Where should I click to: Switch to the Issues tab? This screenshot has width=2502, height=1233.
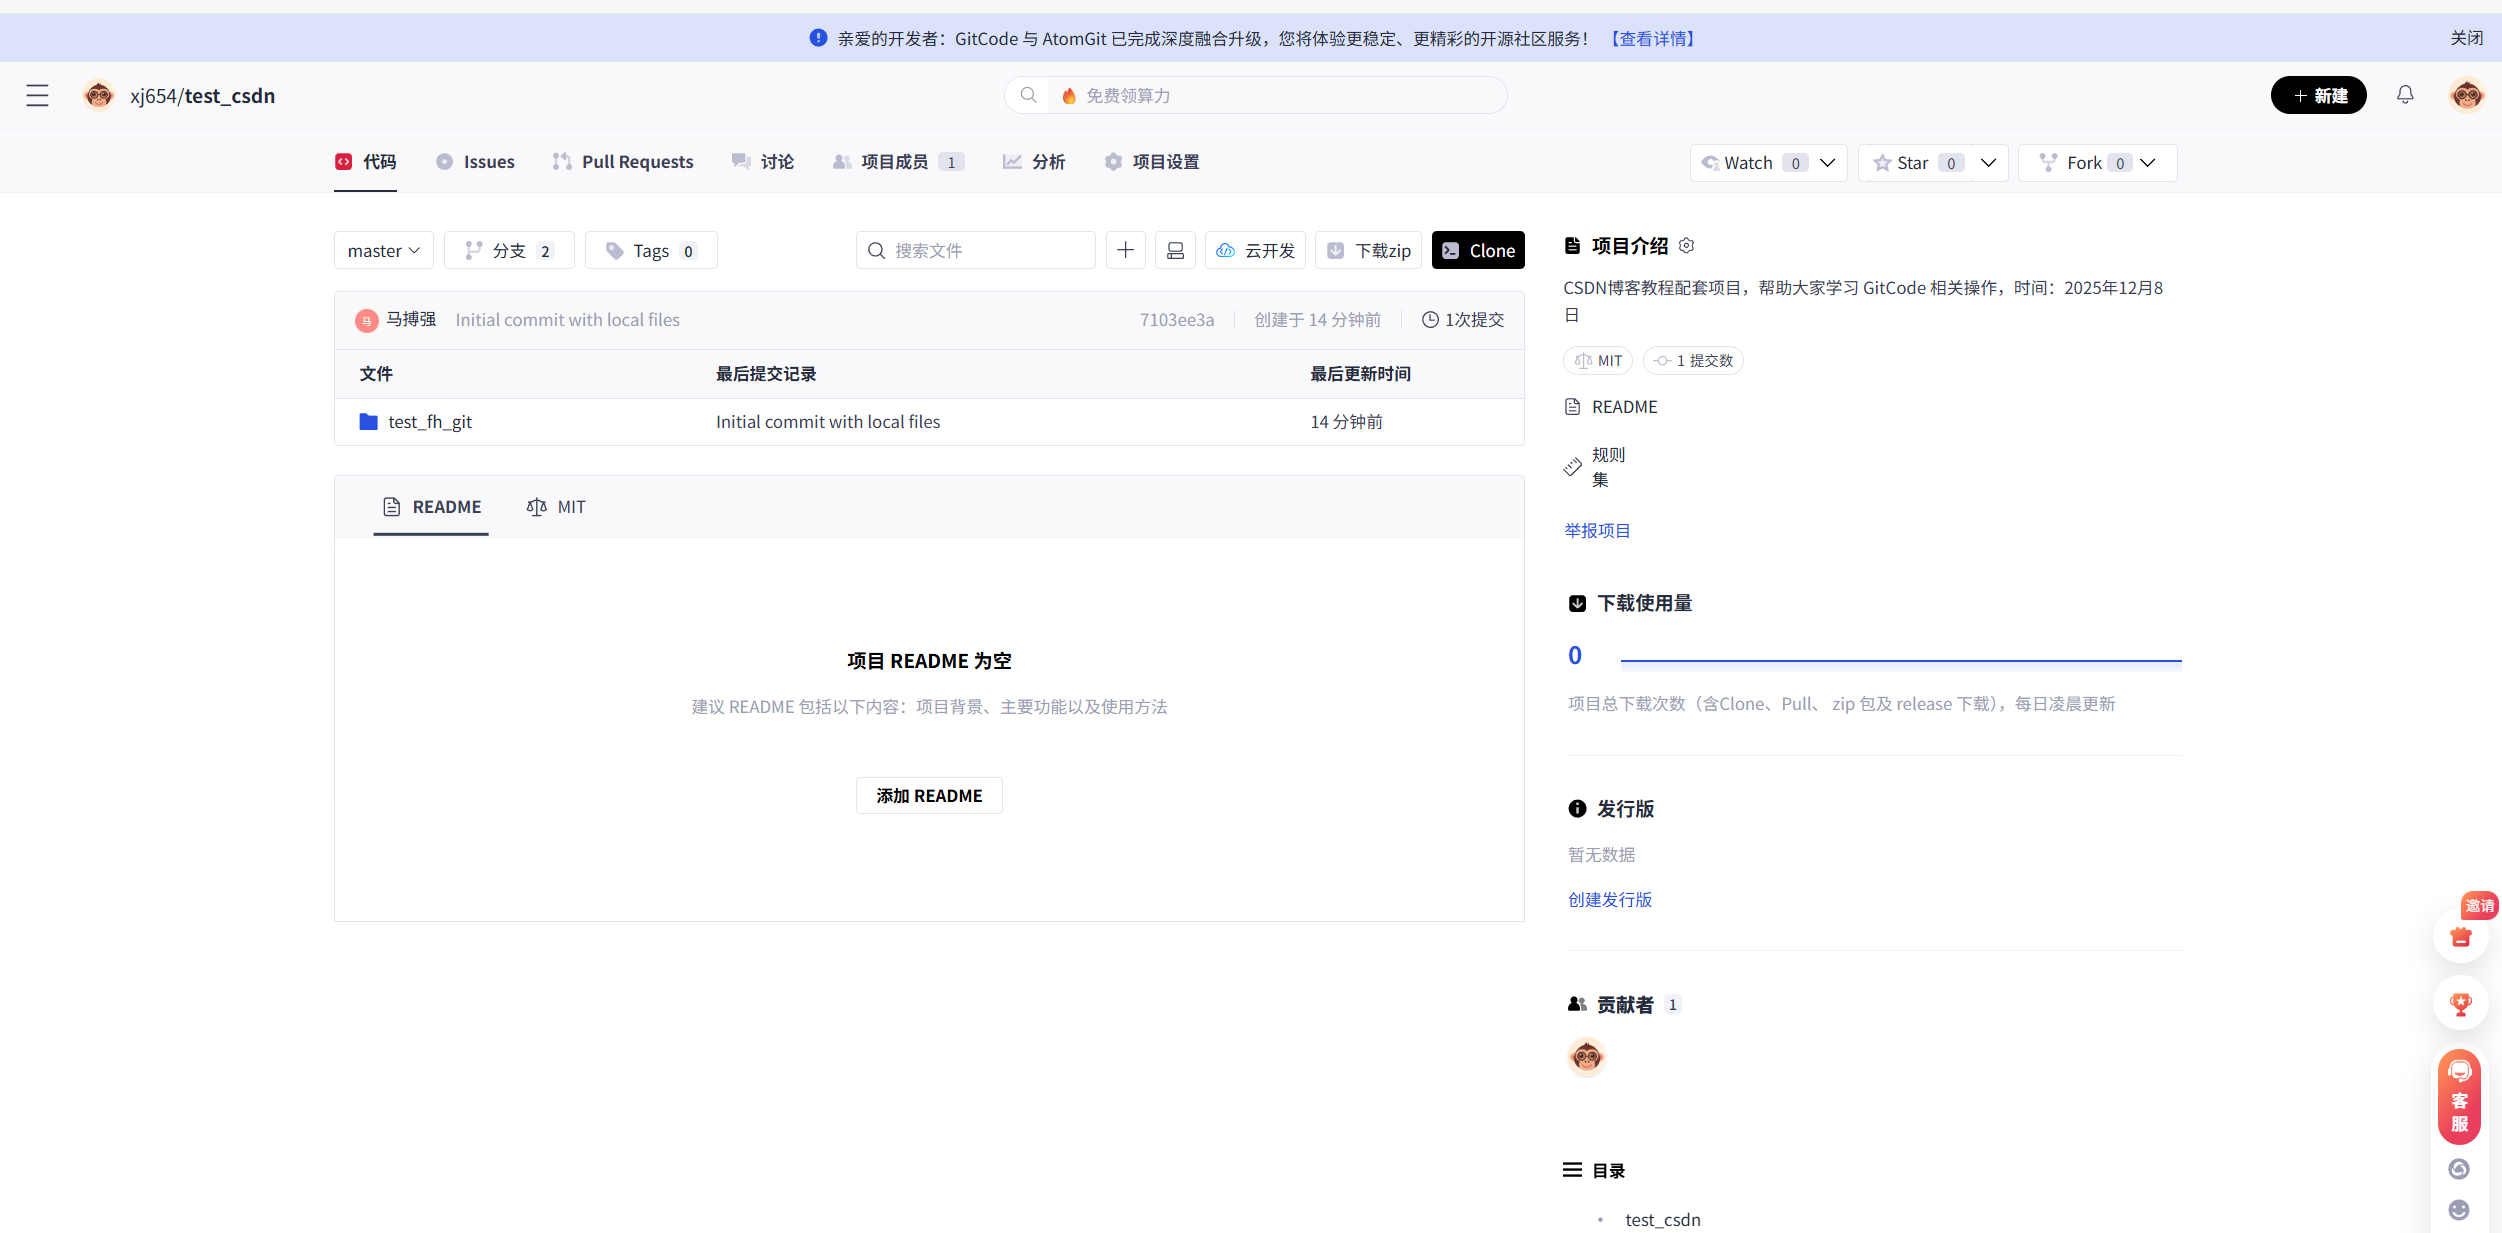click(x=476, y=162)
